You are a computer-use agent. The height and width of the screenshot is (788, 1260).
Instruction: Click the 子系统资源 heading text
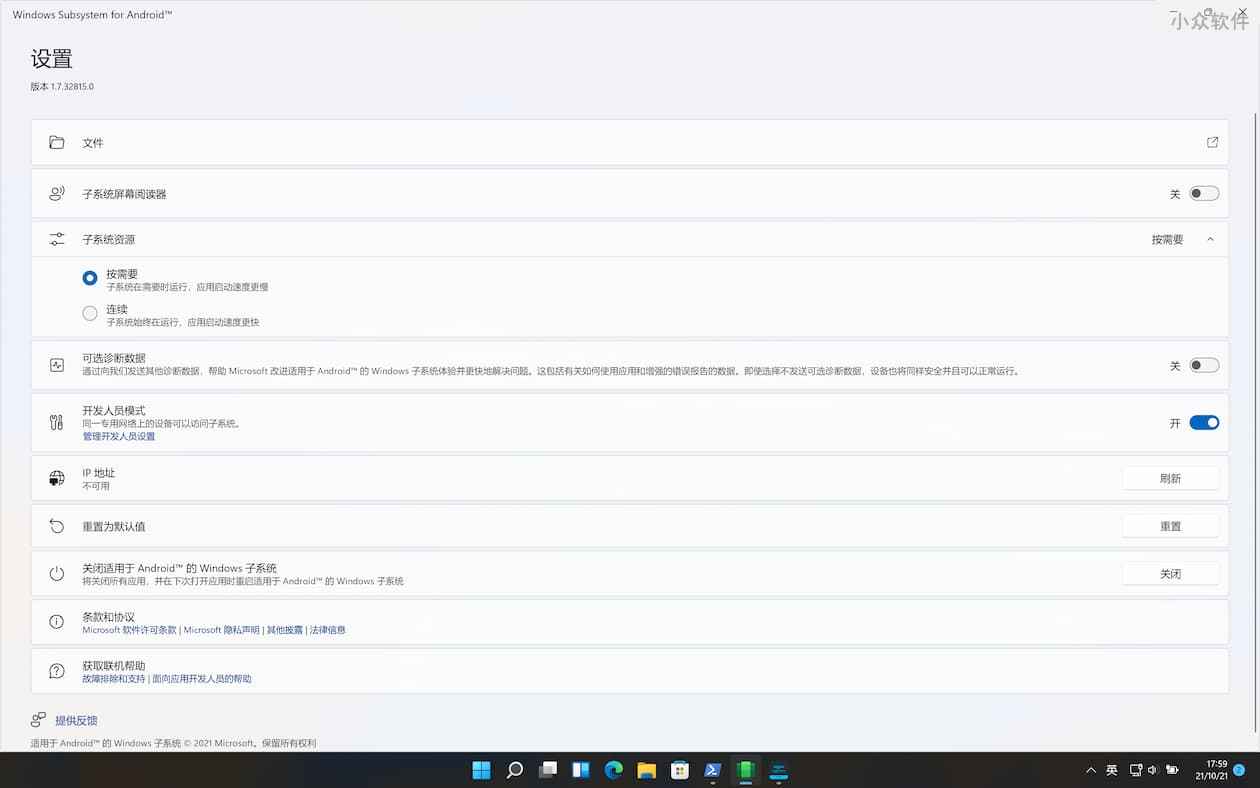point(108,240)
